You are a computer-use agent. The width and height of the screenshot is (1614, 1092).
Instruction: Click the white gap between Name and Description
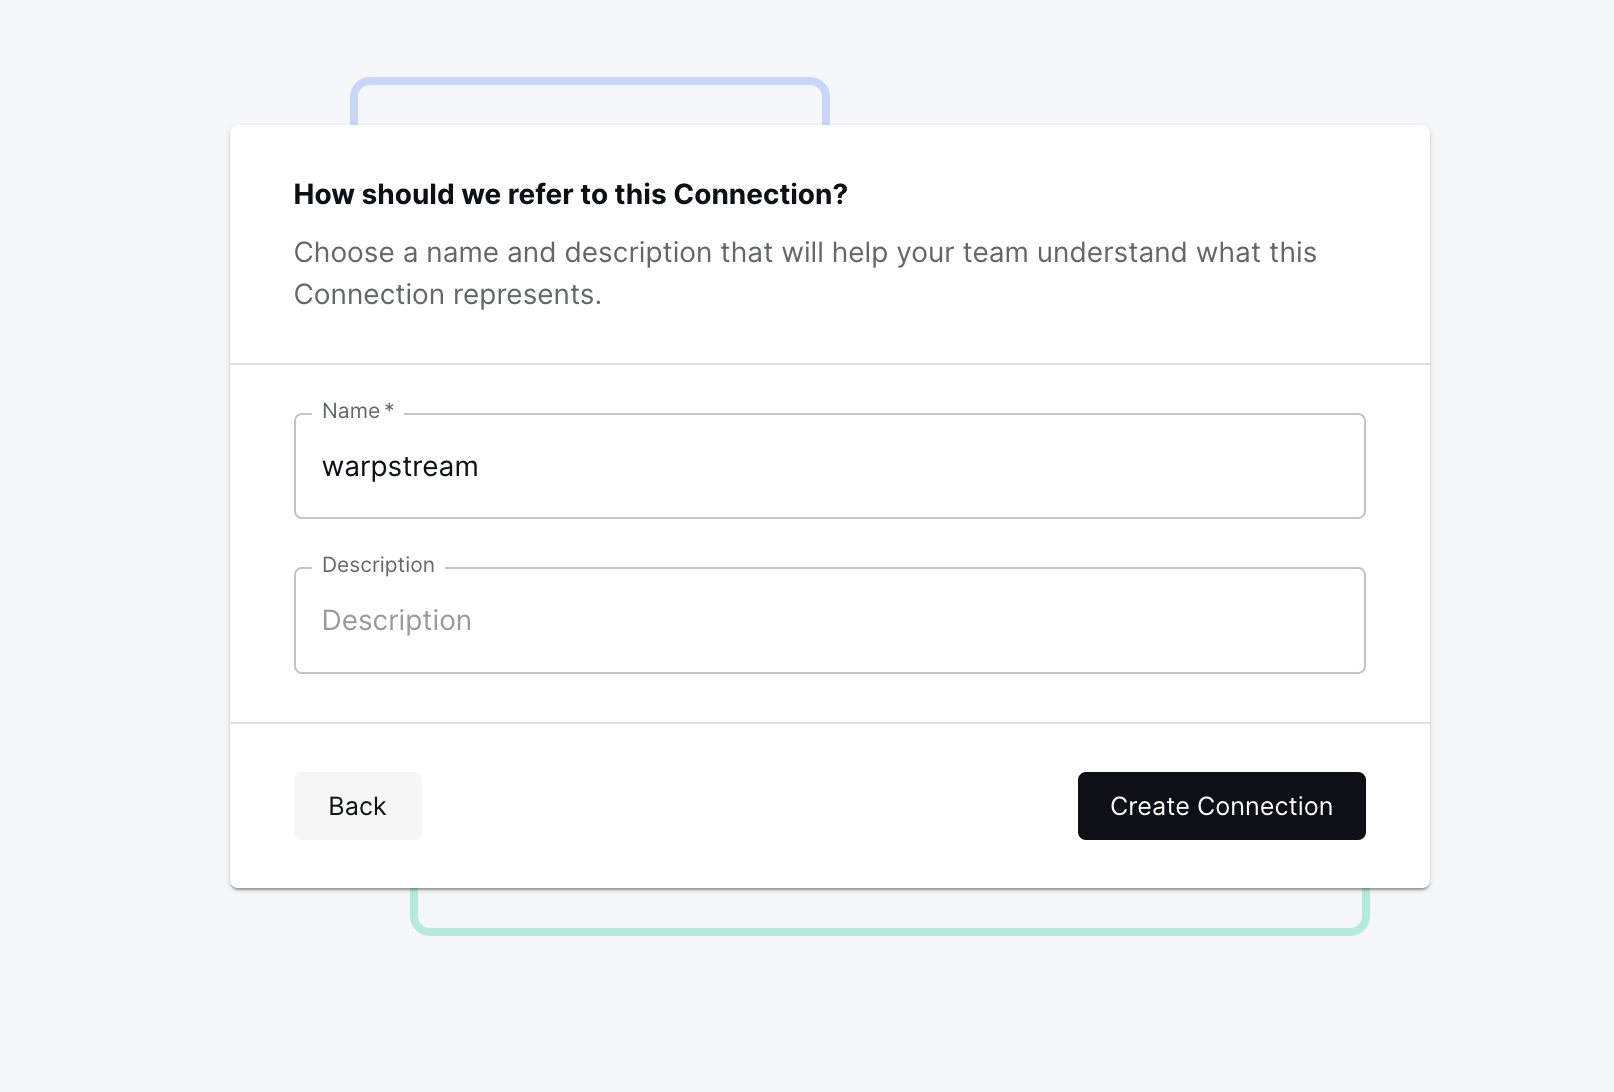830,543
